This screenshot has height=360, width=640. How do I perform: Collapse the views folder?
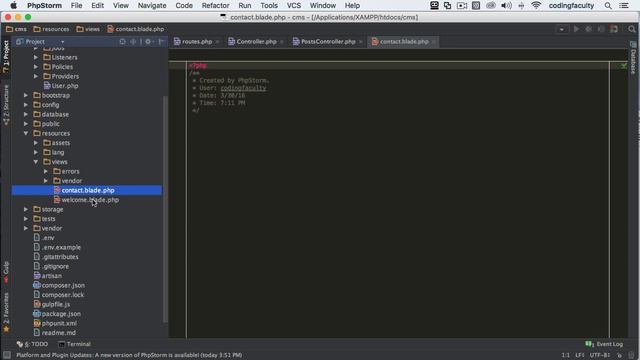click(x=36, y=162)
